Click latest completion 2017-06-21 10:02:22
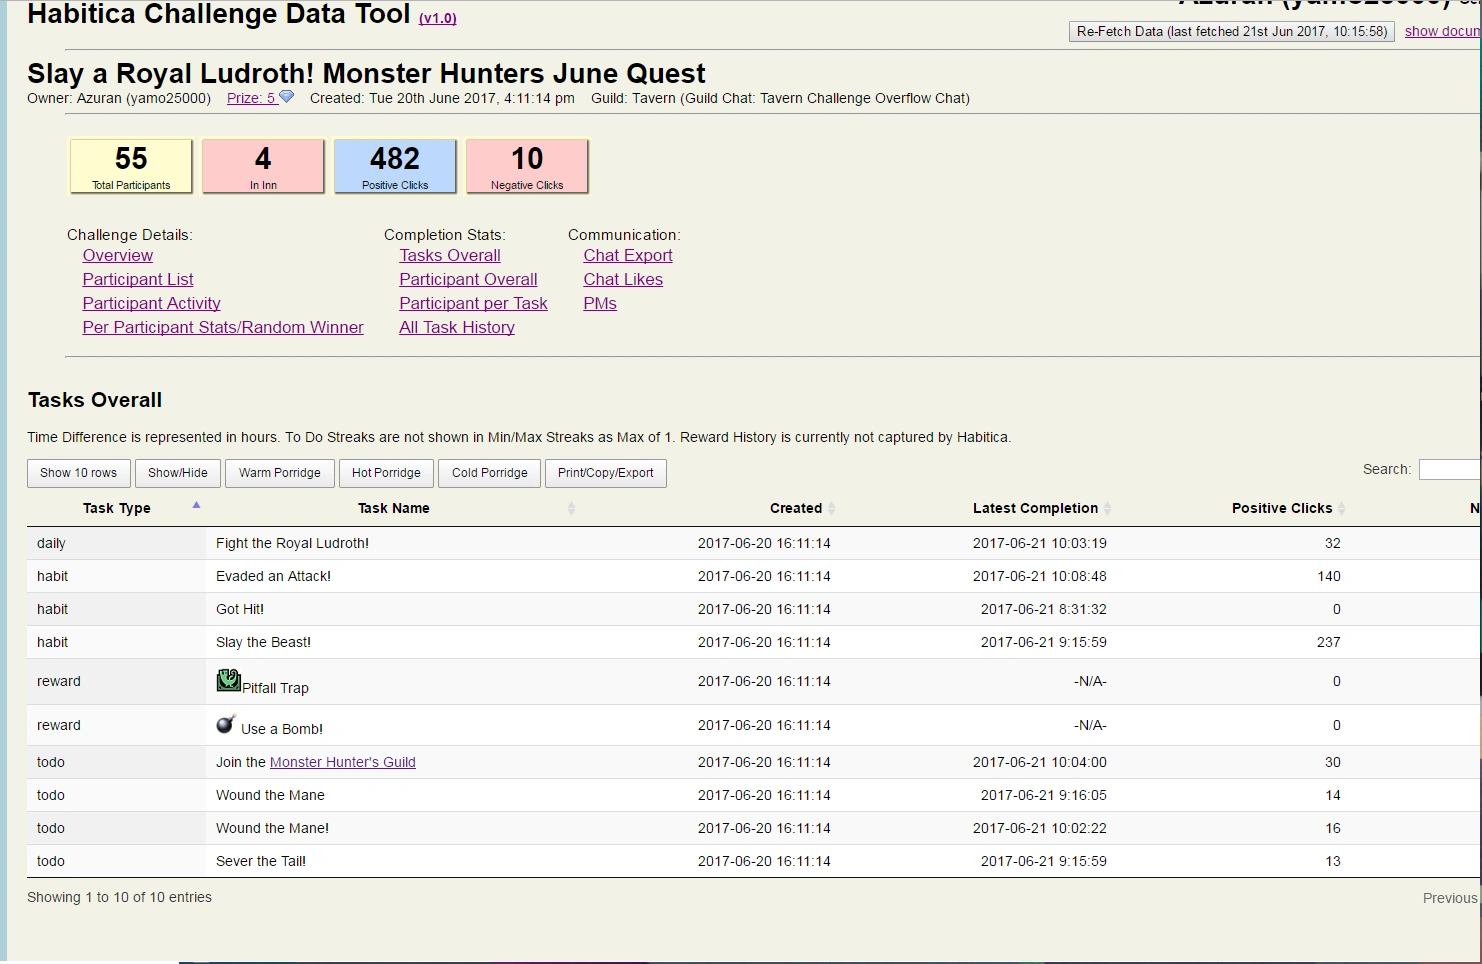The image size is (1482, 964). click(x=1040, y=828)
